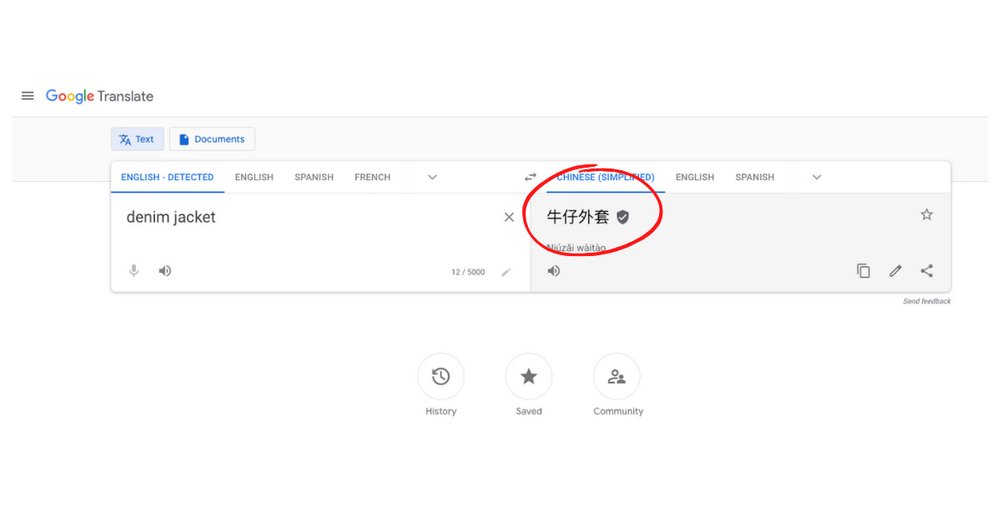Choose Spanish as target language
The height and width of the screenshot is (528, 1000).
tap(754, 177)
